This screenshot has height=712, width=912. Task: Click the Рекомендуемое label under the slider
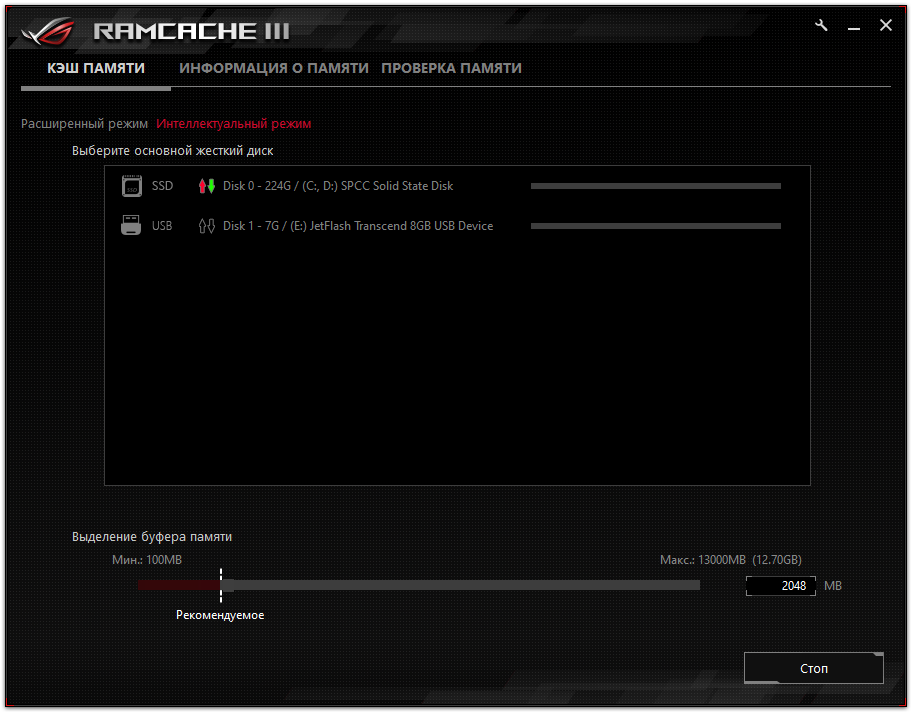click(x=221, y=615)
